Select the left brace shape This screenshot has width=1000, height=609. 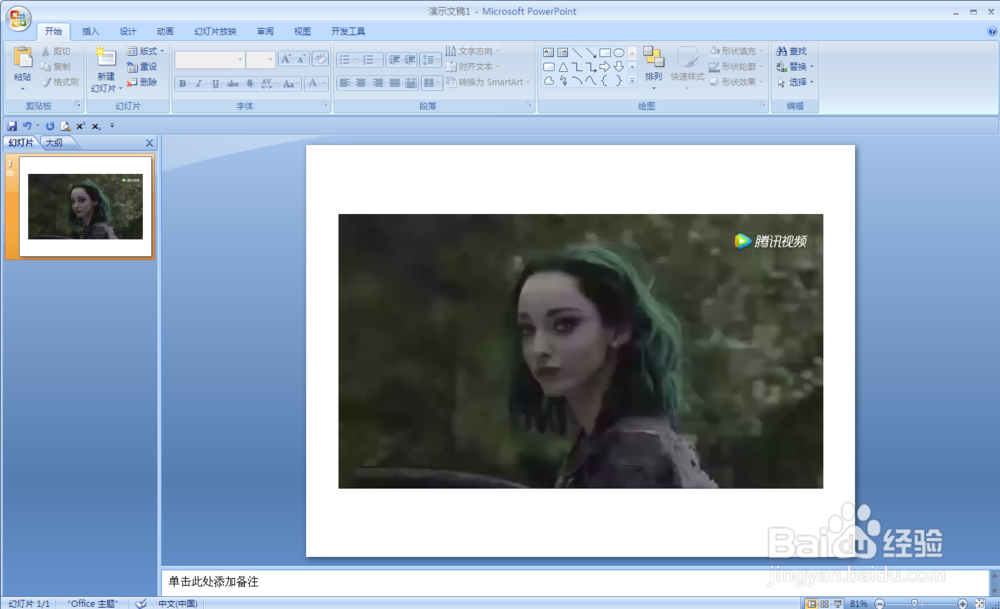point(605,81)
